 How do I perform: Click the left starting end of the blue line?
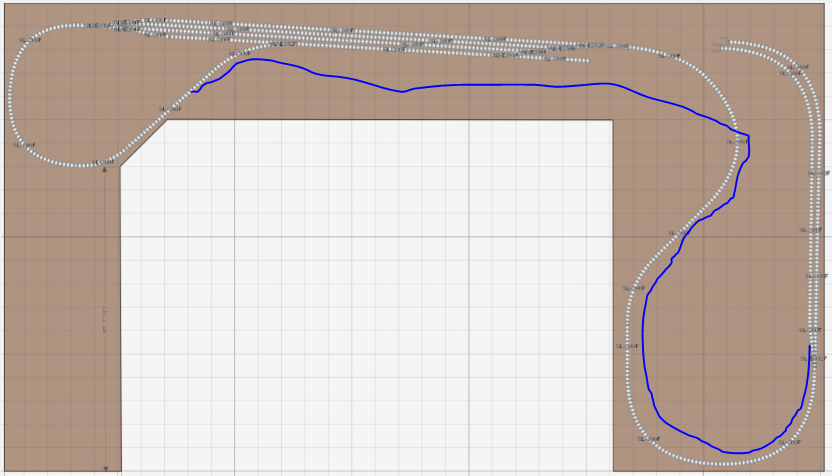coord(193,92)
